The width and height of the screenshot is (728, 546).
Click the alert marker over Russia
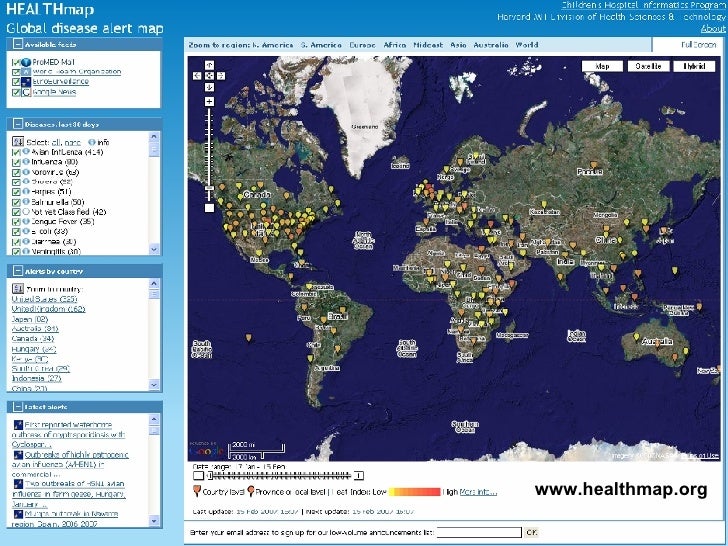[593, 164]
